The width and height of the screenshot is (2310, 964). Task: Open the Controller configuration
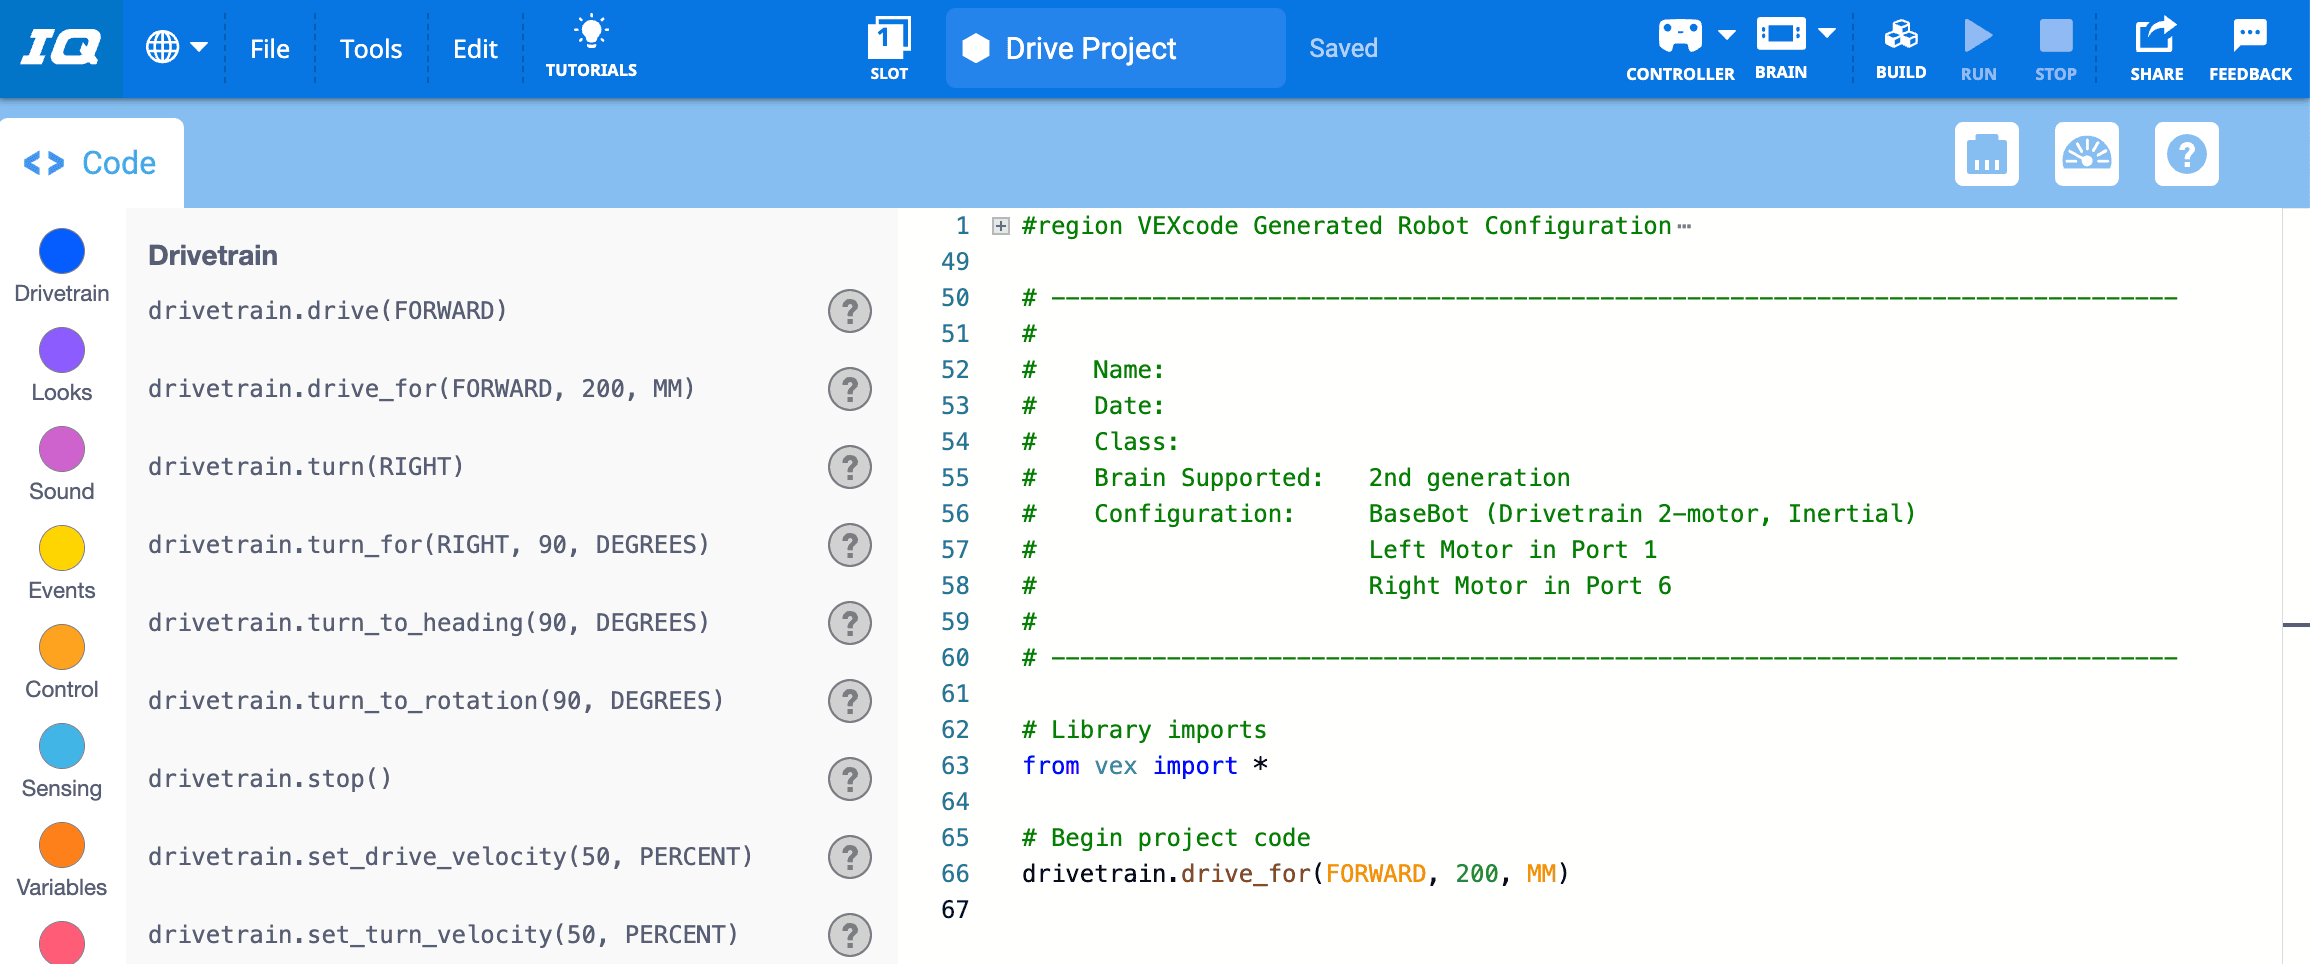pyautogui.click(x=1678, y=40)
